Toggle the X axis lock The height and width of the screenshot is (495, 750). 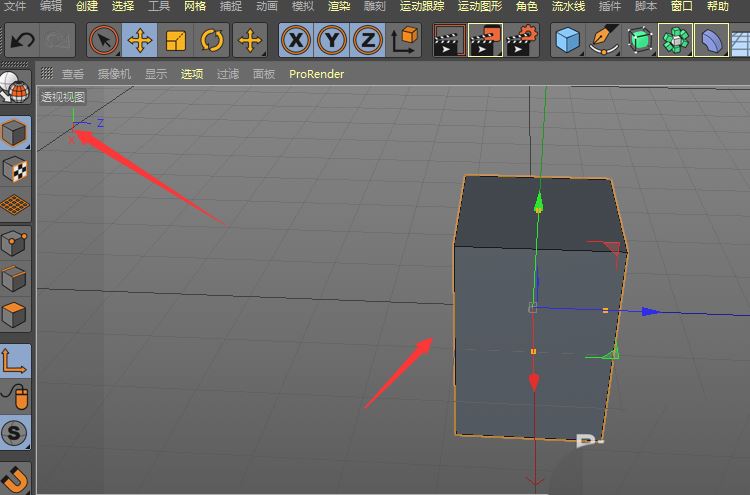pos(296,41)
